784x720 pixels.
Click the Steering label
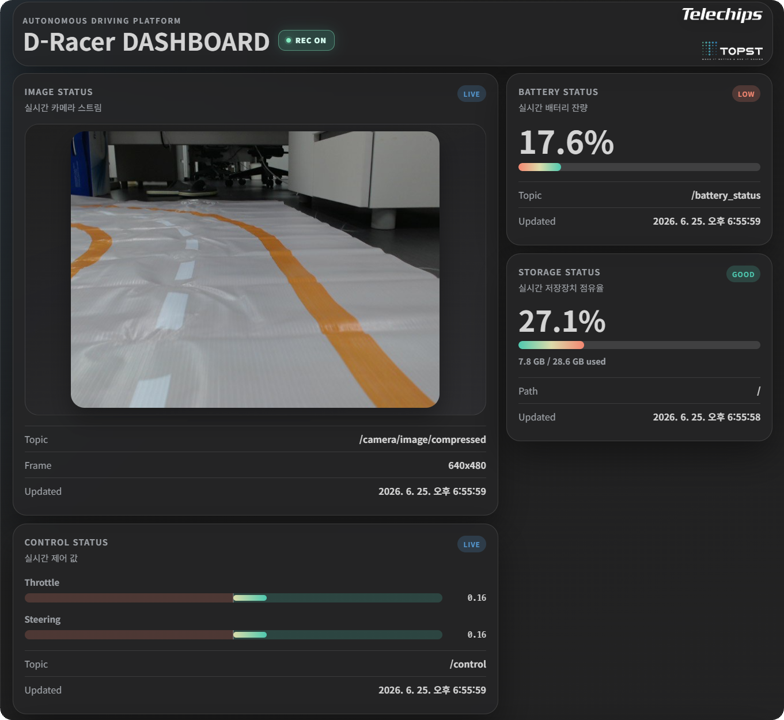click(x=42, y=620)
